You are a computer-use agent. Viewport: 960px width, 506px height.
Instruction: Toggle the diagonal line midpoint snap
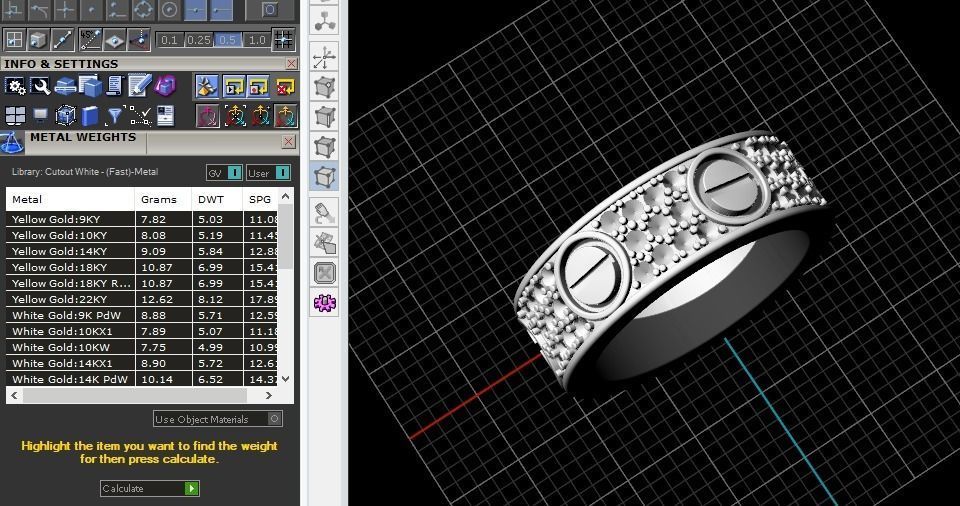pos(62,40)
